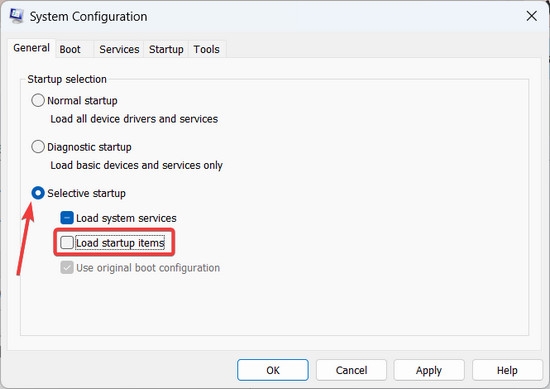Image resolution: width=550 pixels, height=389 pixels.
Task: Click the 'Load basic devices and services only' text
Action: click(136, 165)
